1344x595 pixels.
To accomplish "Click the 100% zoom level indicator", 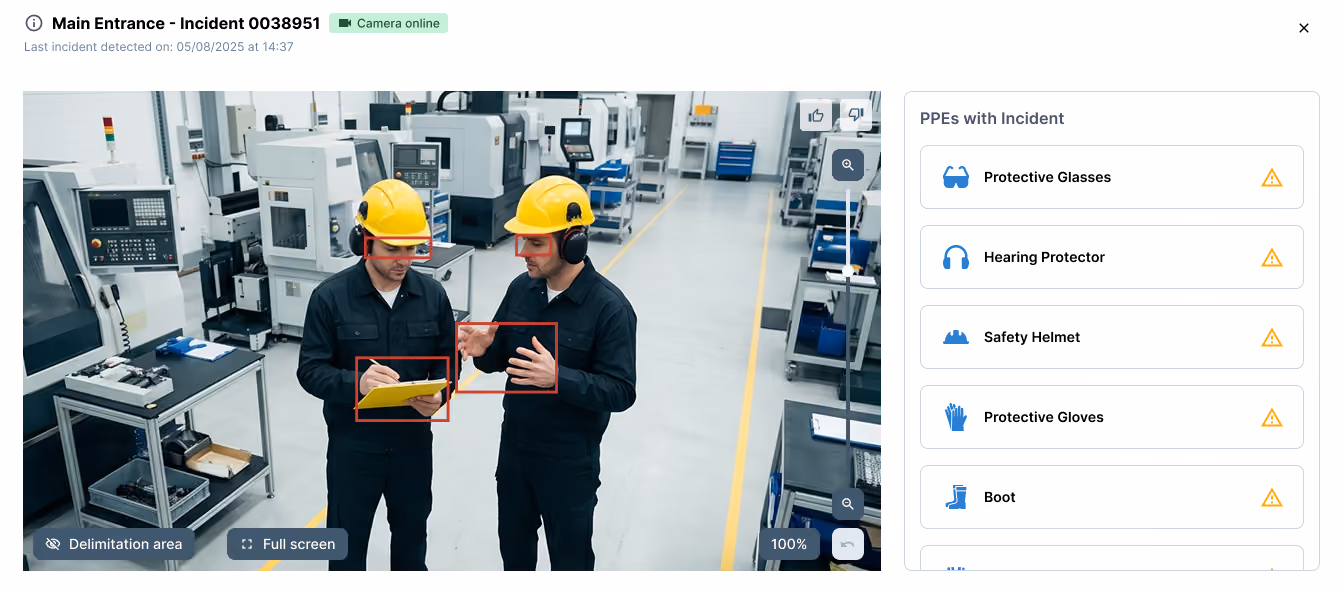I will coord(789,544).
